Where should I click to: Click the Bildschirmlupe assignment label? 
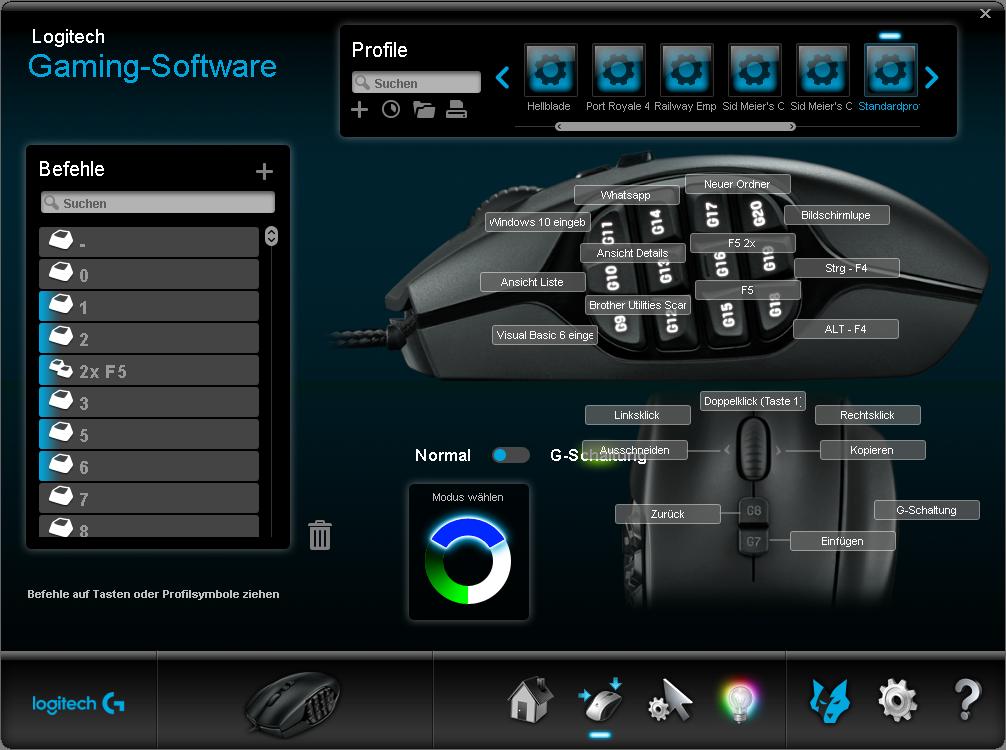pyautogui.click(x=836, y=215)
